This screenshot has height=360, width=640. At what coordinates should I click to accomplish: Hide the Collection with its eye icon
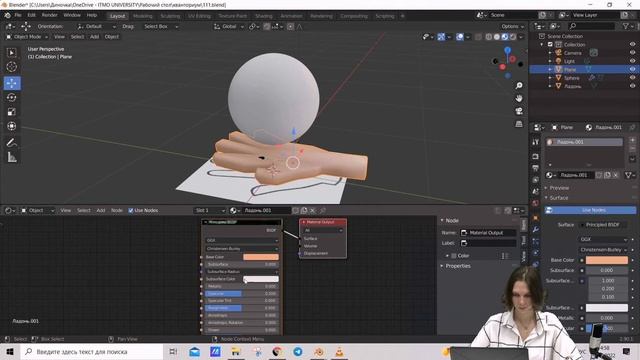click(632, 44)
